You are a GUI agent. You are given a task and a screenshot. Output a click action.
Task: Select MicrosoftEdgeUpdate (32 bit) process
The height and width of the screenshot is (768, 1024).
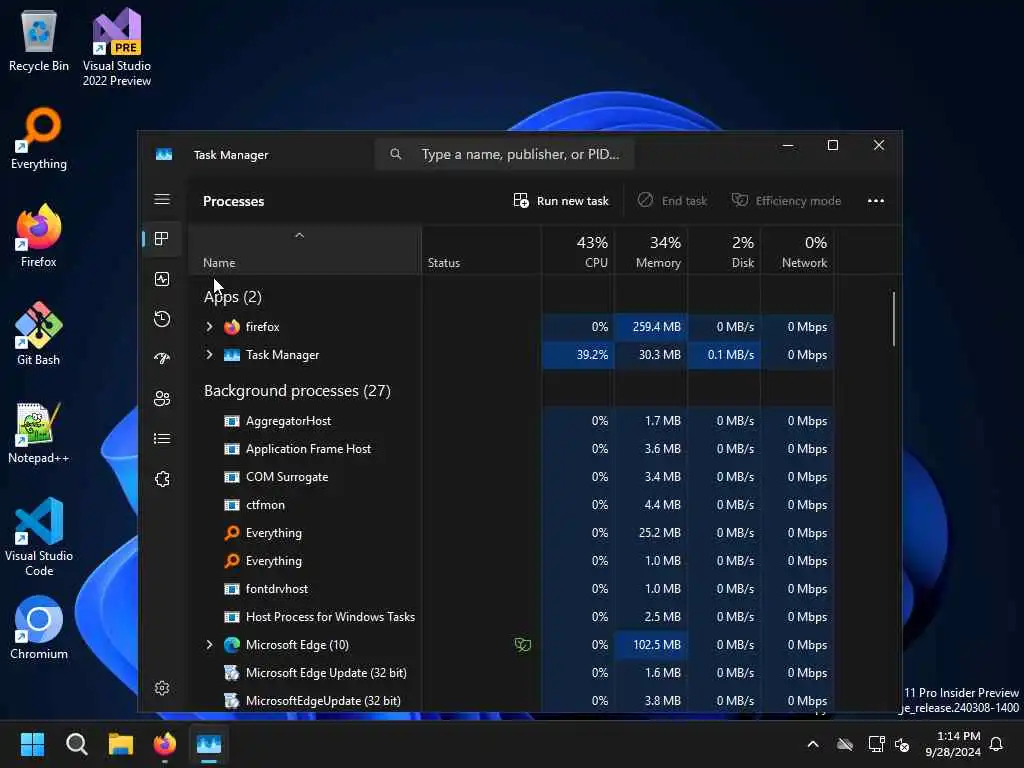tap(511, 701)
